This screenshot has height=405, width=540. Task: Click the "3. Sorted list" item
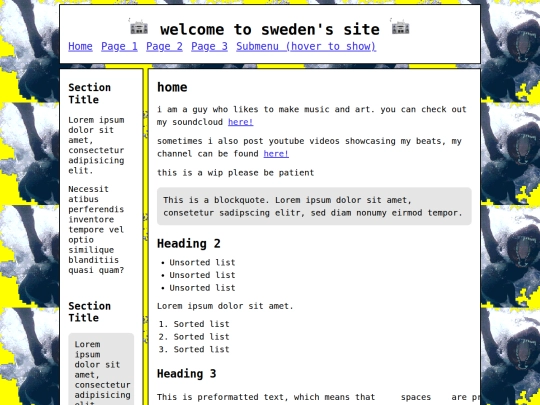click(194, 350)
